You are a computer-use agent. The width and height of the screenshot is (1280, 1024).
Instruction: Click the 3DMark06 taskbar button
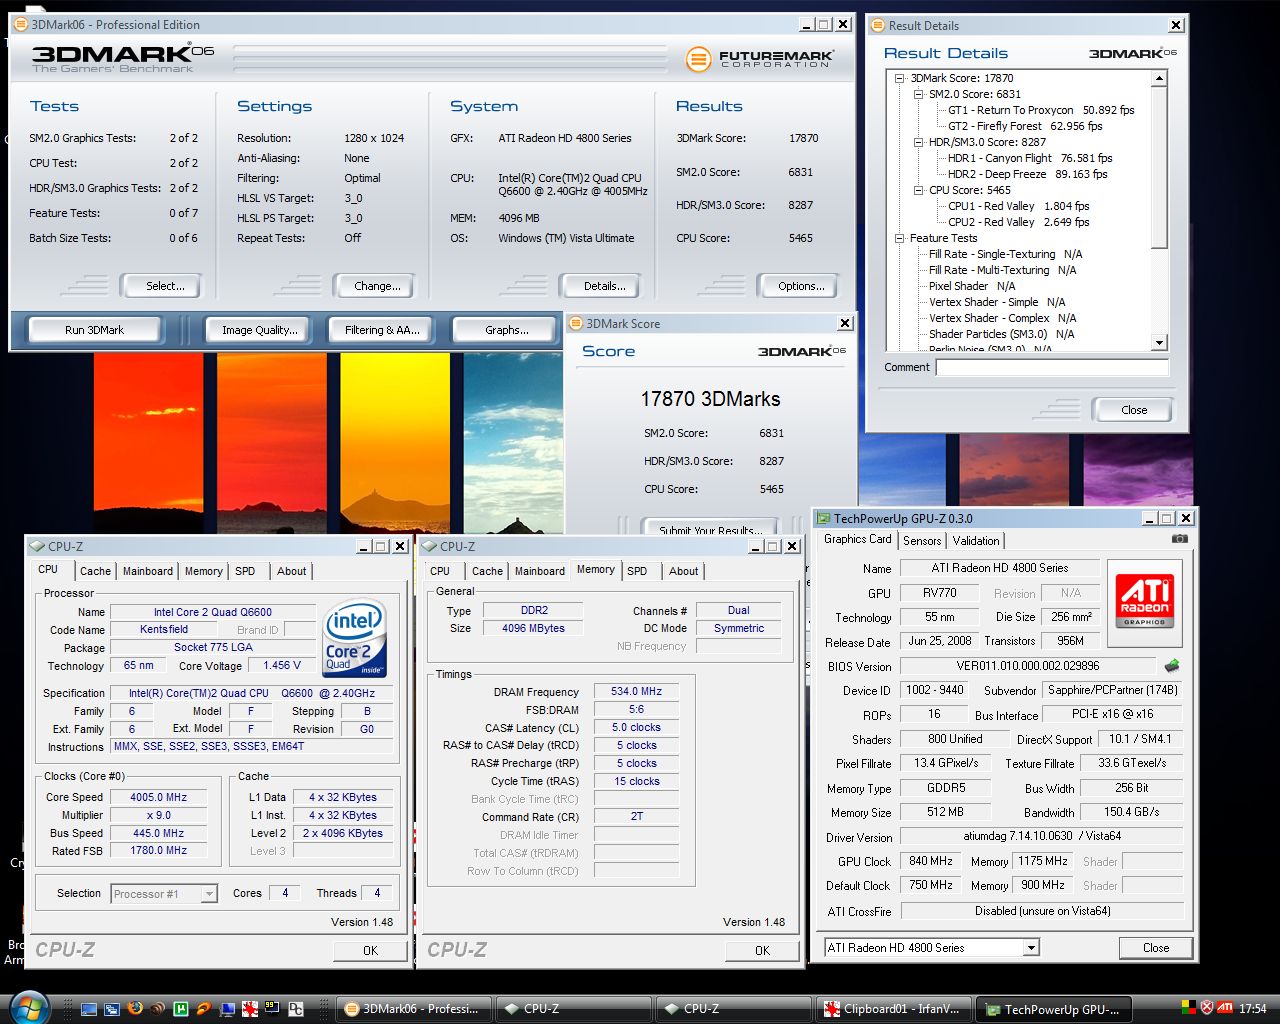pos(414,1009)
